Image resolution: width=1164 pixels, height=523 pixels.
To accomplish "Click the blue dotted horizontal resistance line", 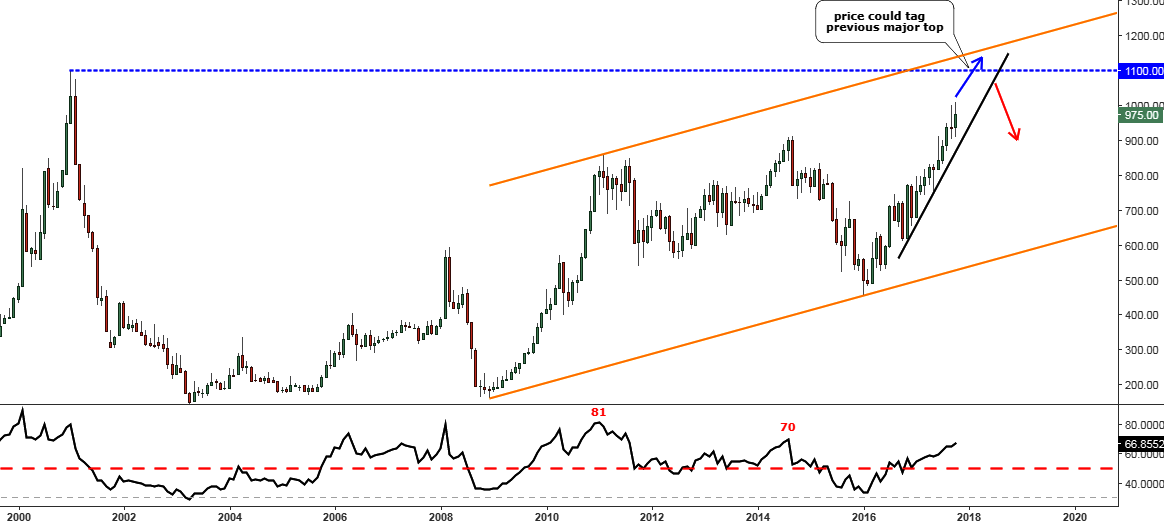I will [500, 70].
